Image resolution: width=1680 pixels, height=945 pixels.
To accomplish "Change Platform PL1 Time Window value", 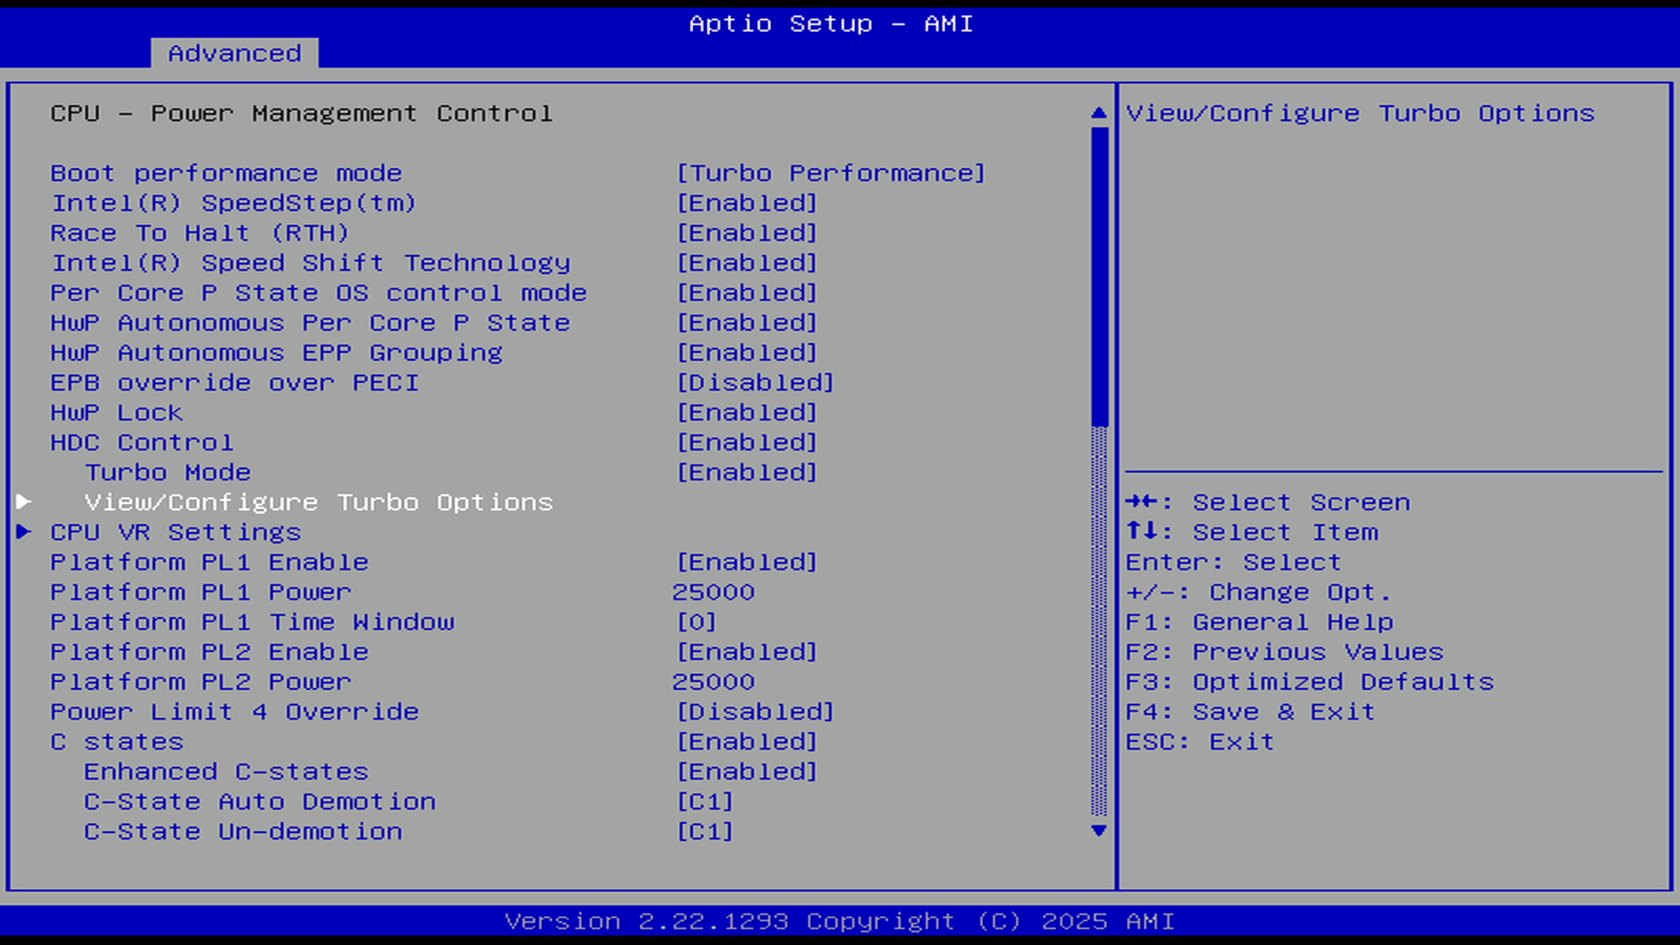I will coord(697,622).
